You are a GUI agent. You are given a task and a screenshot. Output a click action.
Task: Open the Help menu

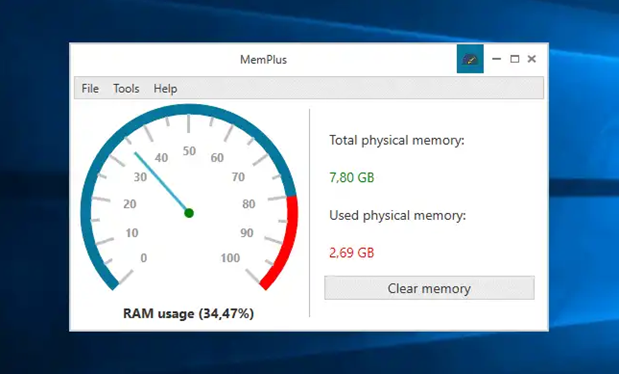[x=165, y=88]
